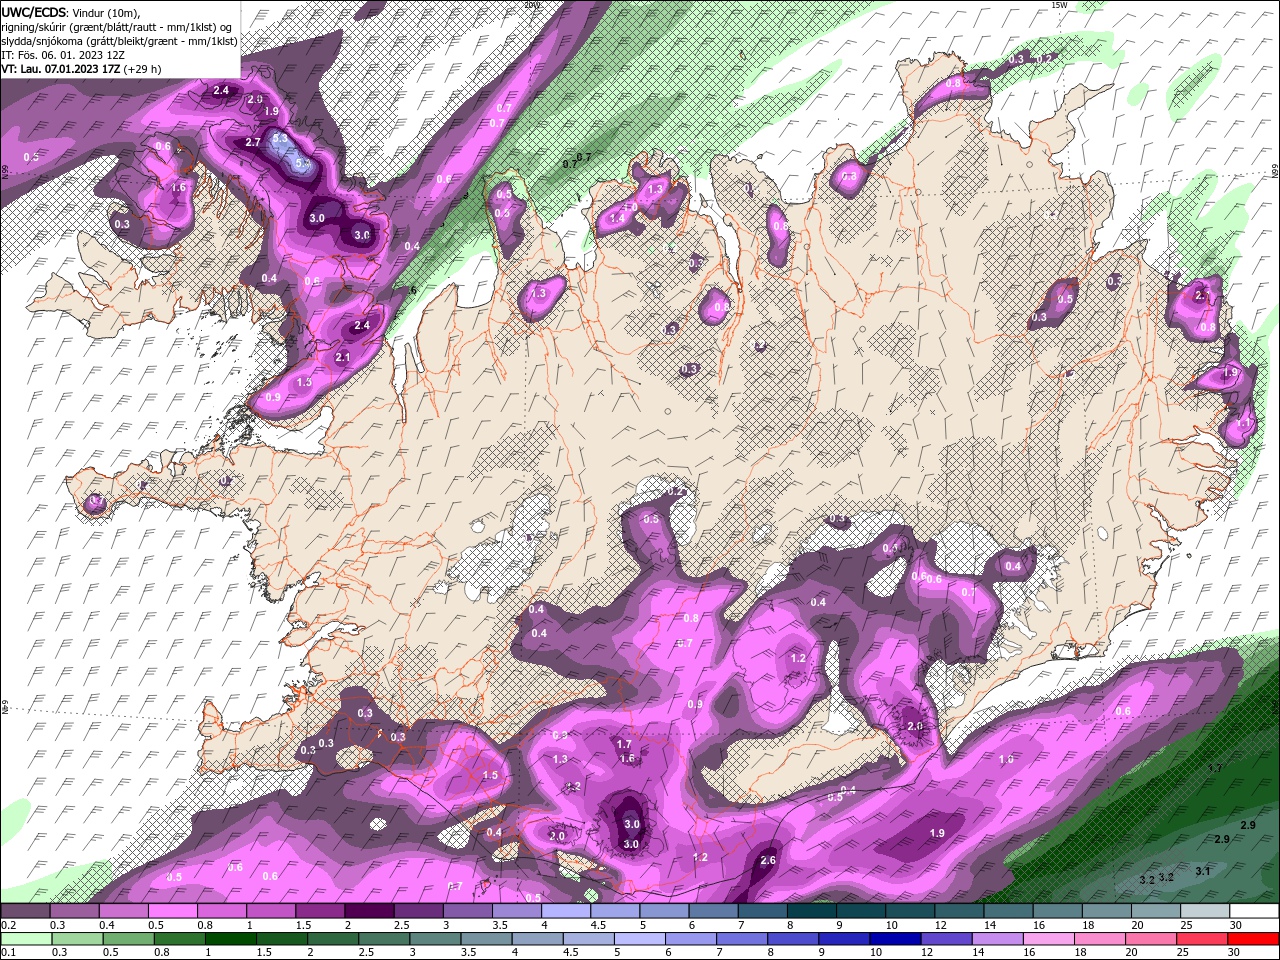The image size is (1280, 960).
Task: Select bottom legend dark blue swatch 10 to 12
Action: tap(895, 939)
